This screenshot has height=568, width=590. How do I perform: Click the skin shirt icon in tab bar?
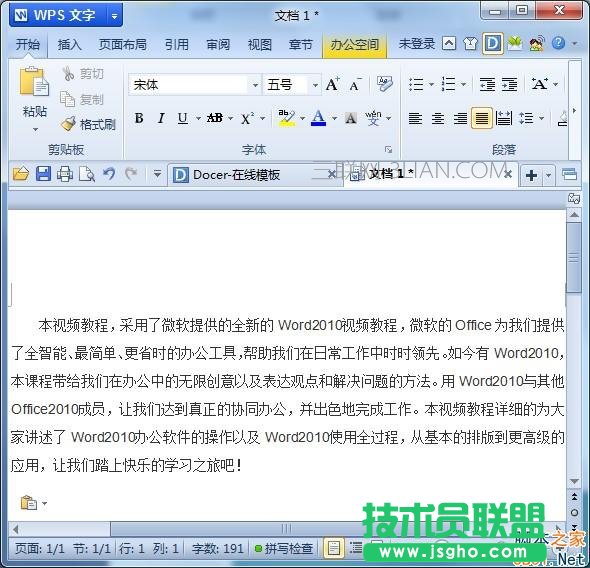click(470, 44)
